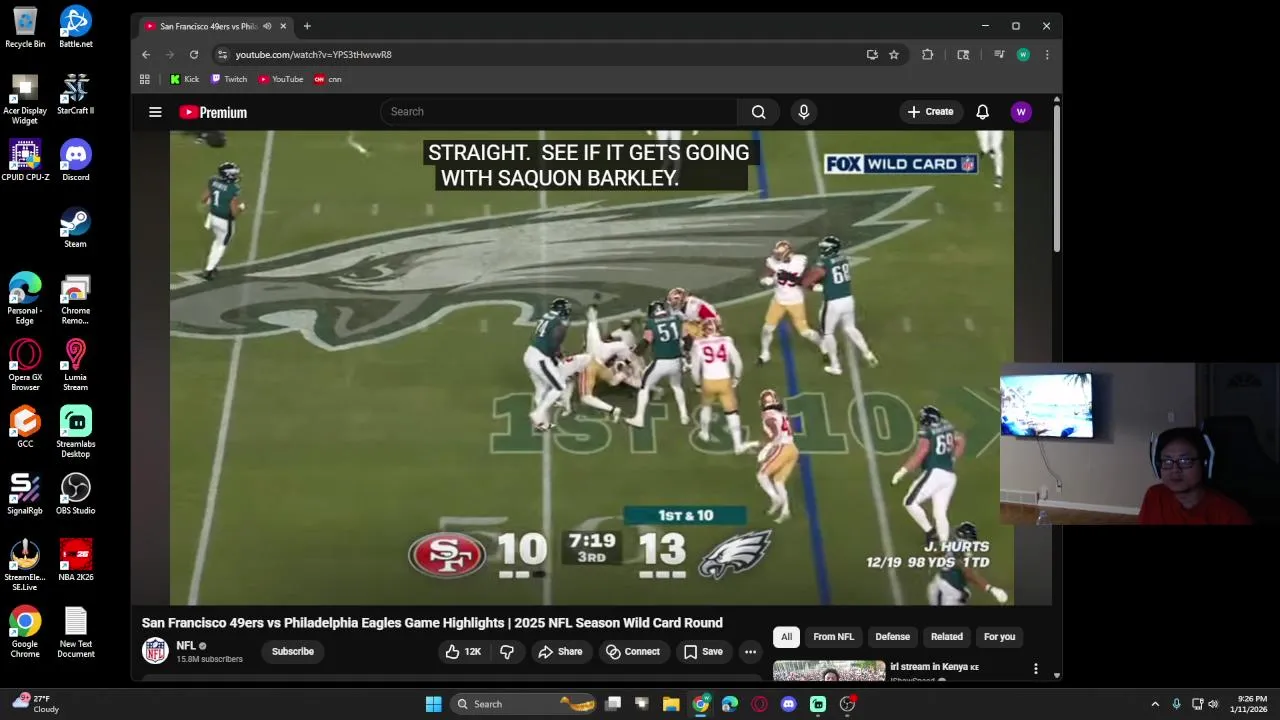
Task: Open the 'irl stream in Kenya' thumbnail
Action: point(829,670)
